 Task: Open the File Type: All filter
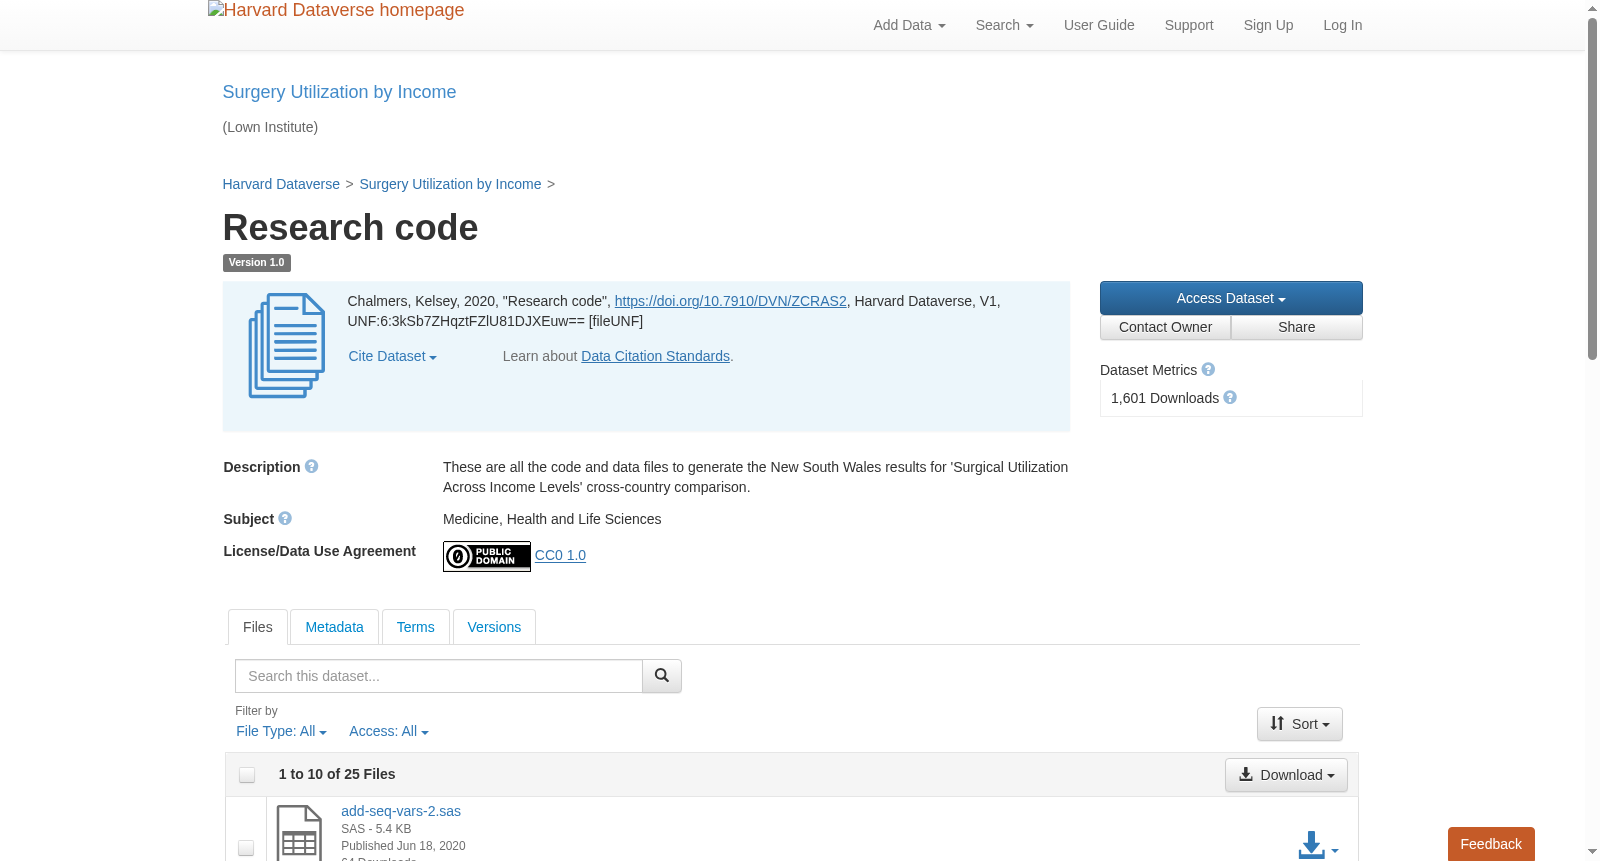[x=281, y=732]
